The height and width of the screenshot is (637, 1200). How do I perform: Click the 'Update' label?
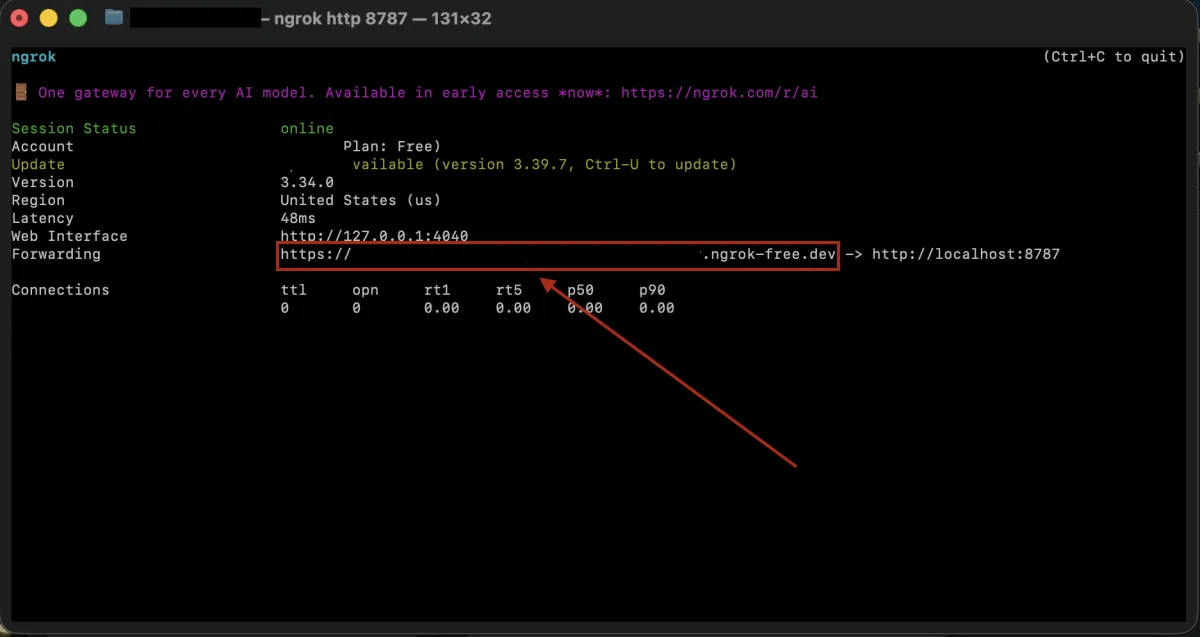point(38,164)
